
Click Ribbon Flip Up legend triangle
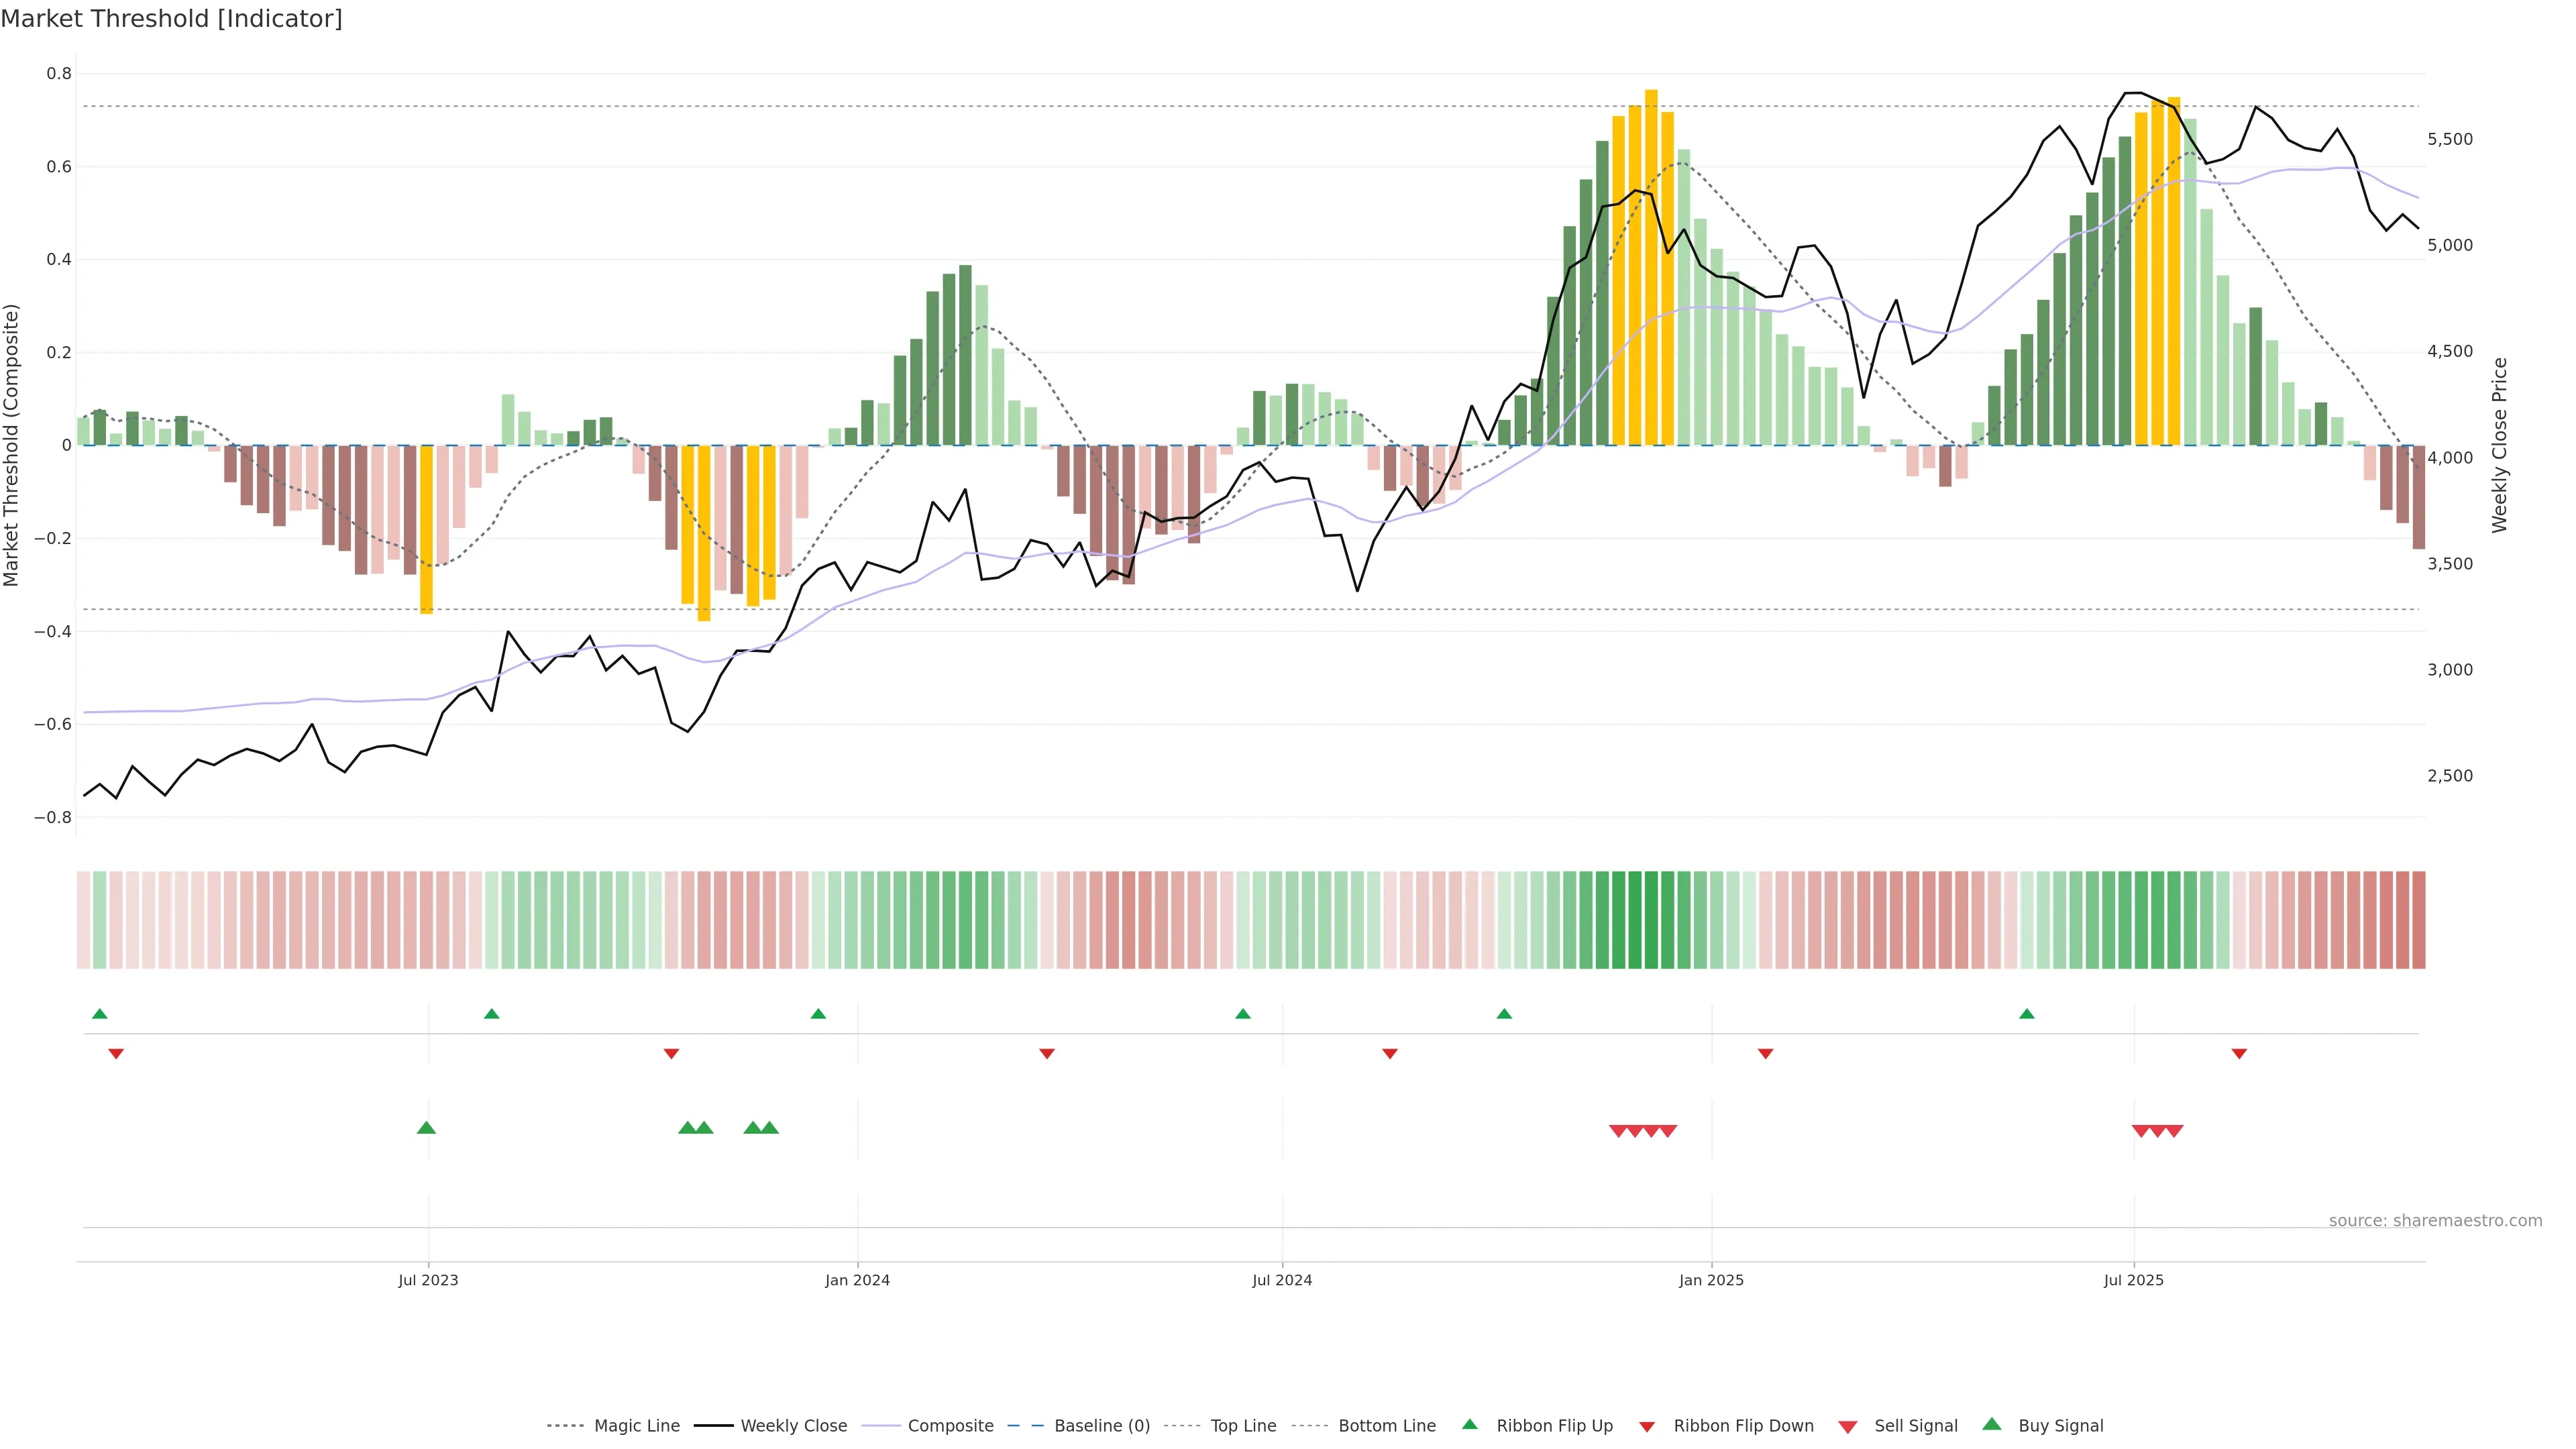pos(1469,1425)
